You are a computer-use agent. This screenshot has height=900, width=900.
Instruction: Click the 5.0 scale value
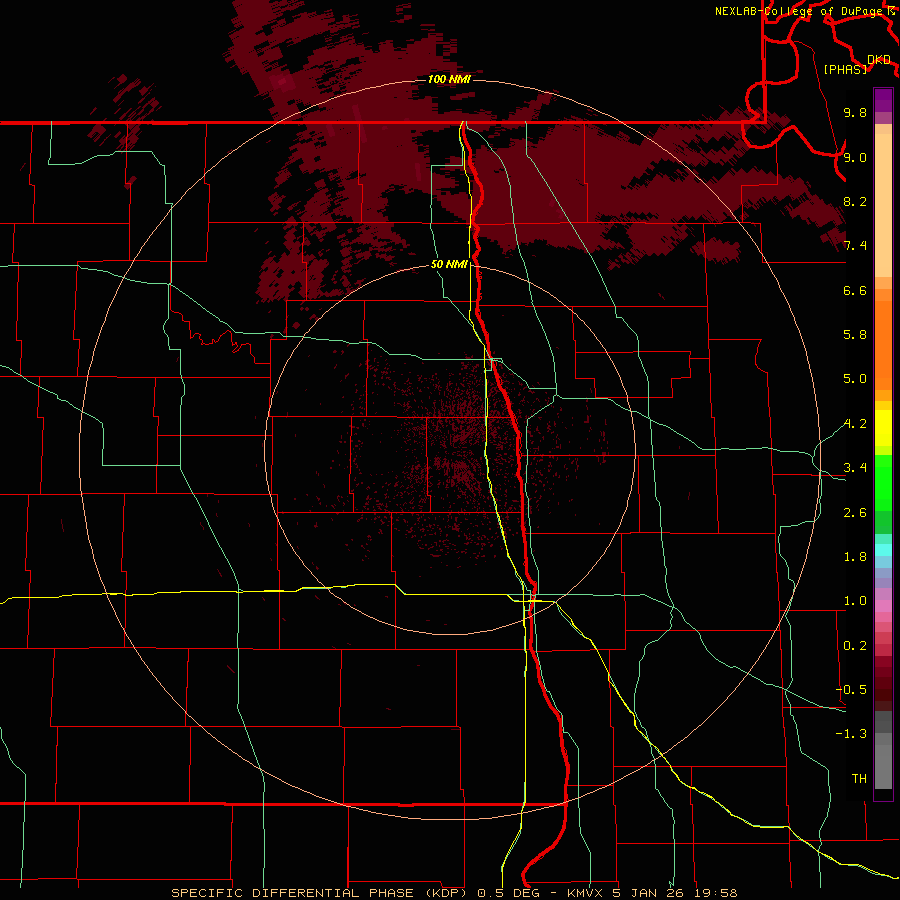tap(855, 379)
